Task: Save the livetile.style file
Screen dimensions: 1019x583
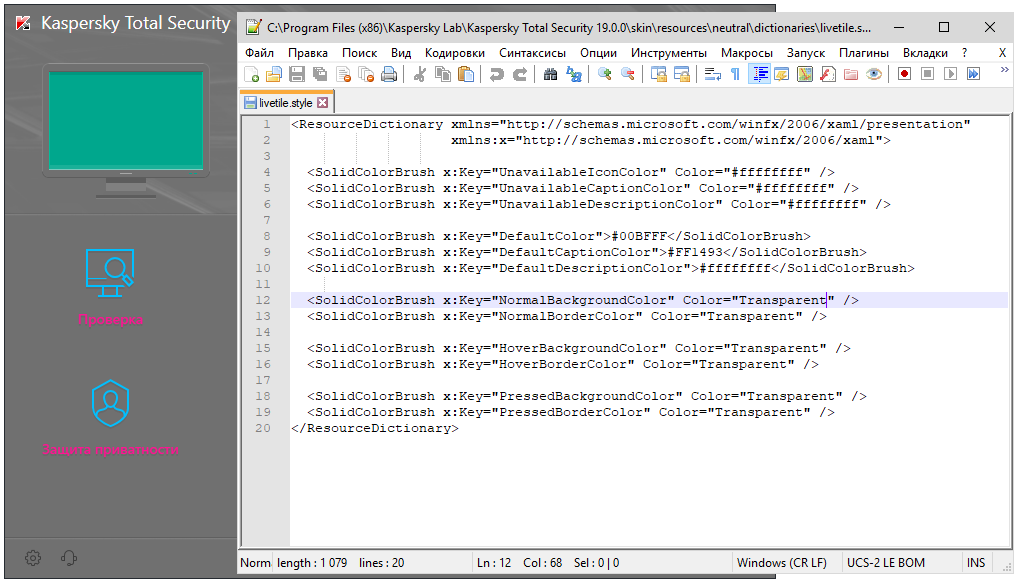Action: [x=297, y=74]
